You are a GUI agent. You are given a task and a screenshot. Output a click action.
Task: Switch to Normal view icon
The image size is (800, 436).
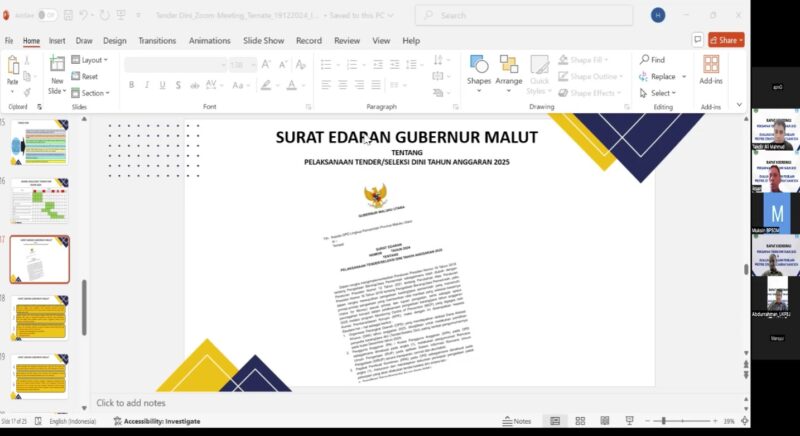(x=555, y=421)
